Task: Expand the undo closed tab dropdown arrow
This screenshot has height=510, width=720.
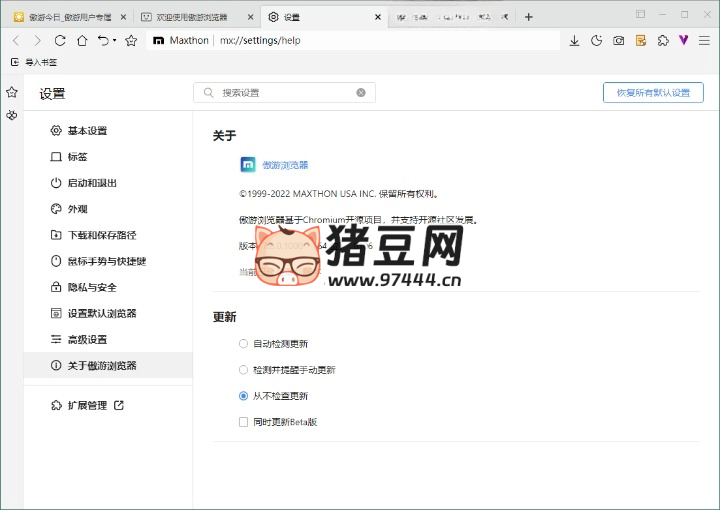Action: (114, 40)
